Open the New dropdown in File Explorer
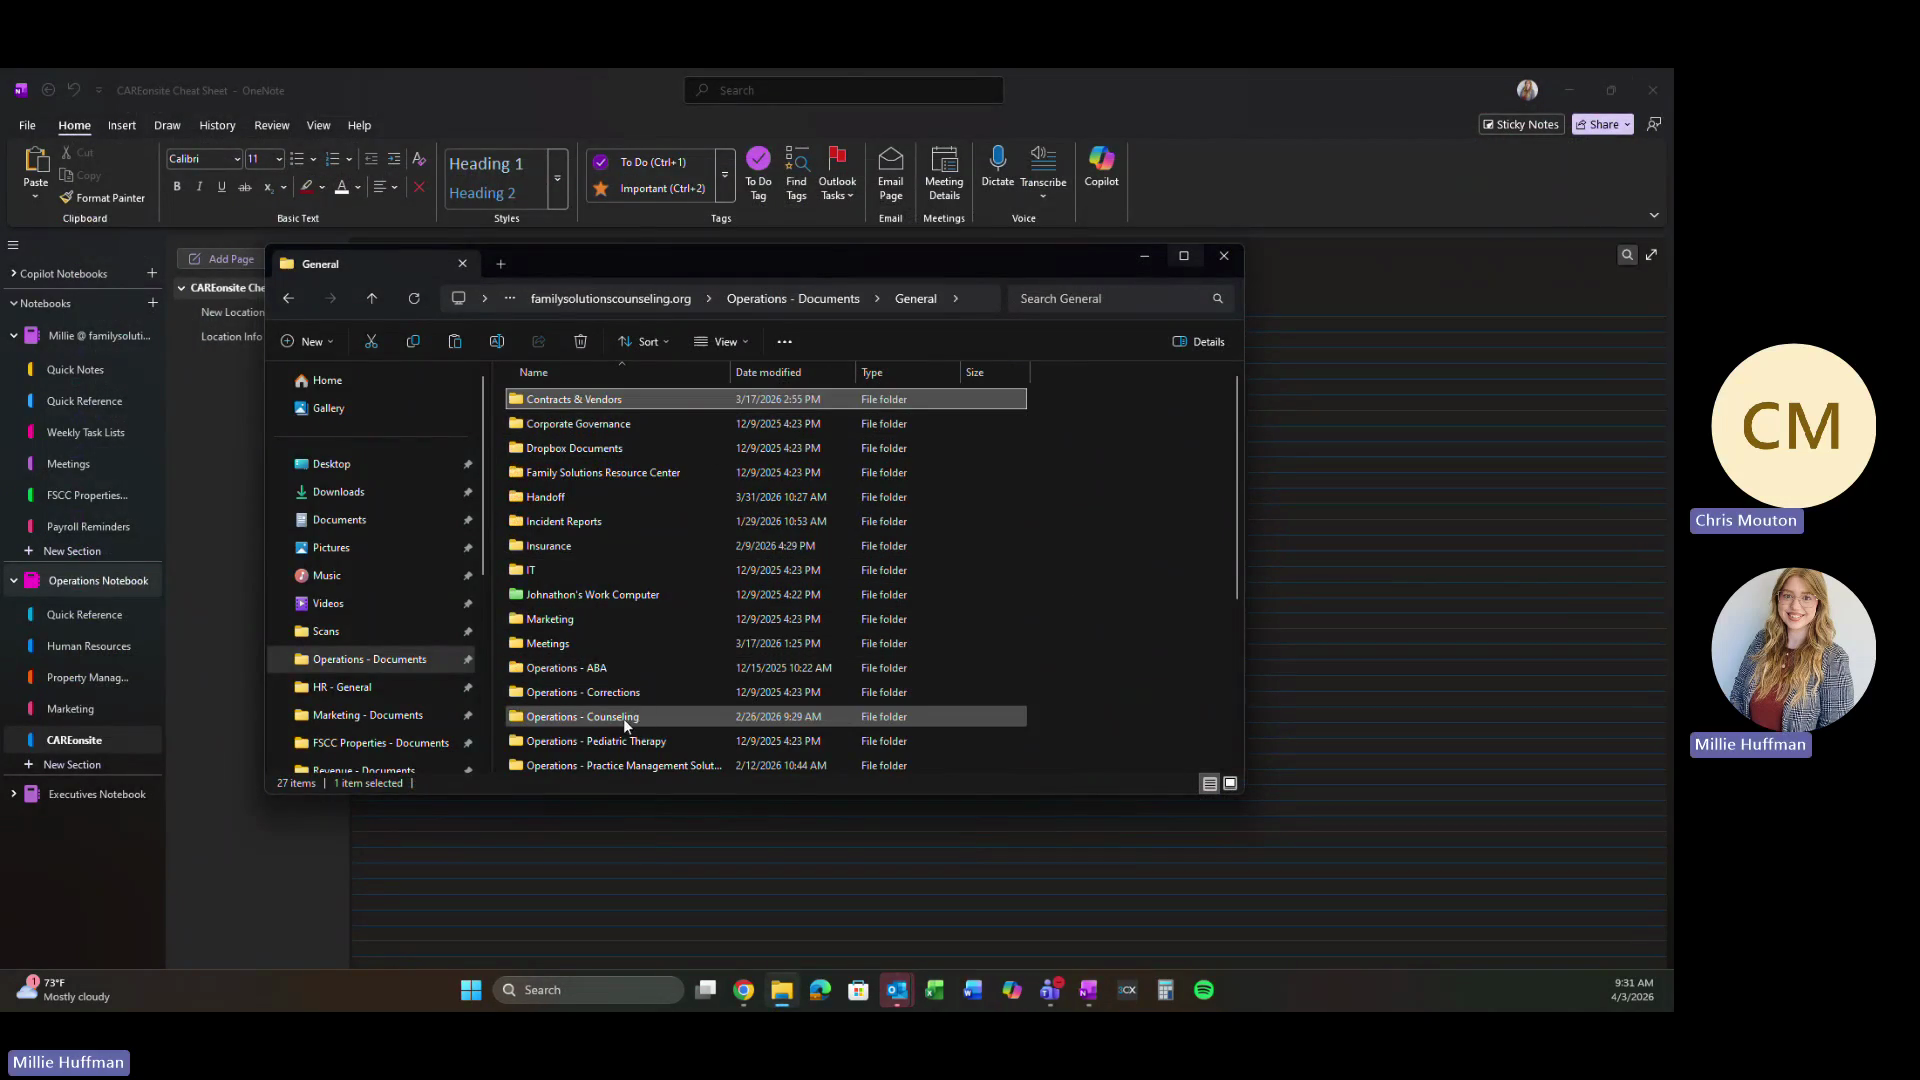 307,342
